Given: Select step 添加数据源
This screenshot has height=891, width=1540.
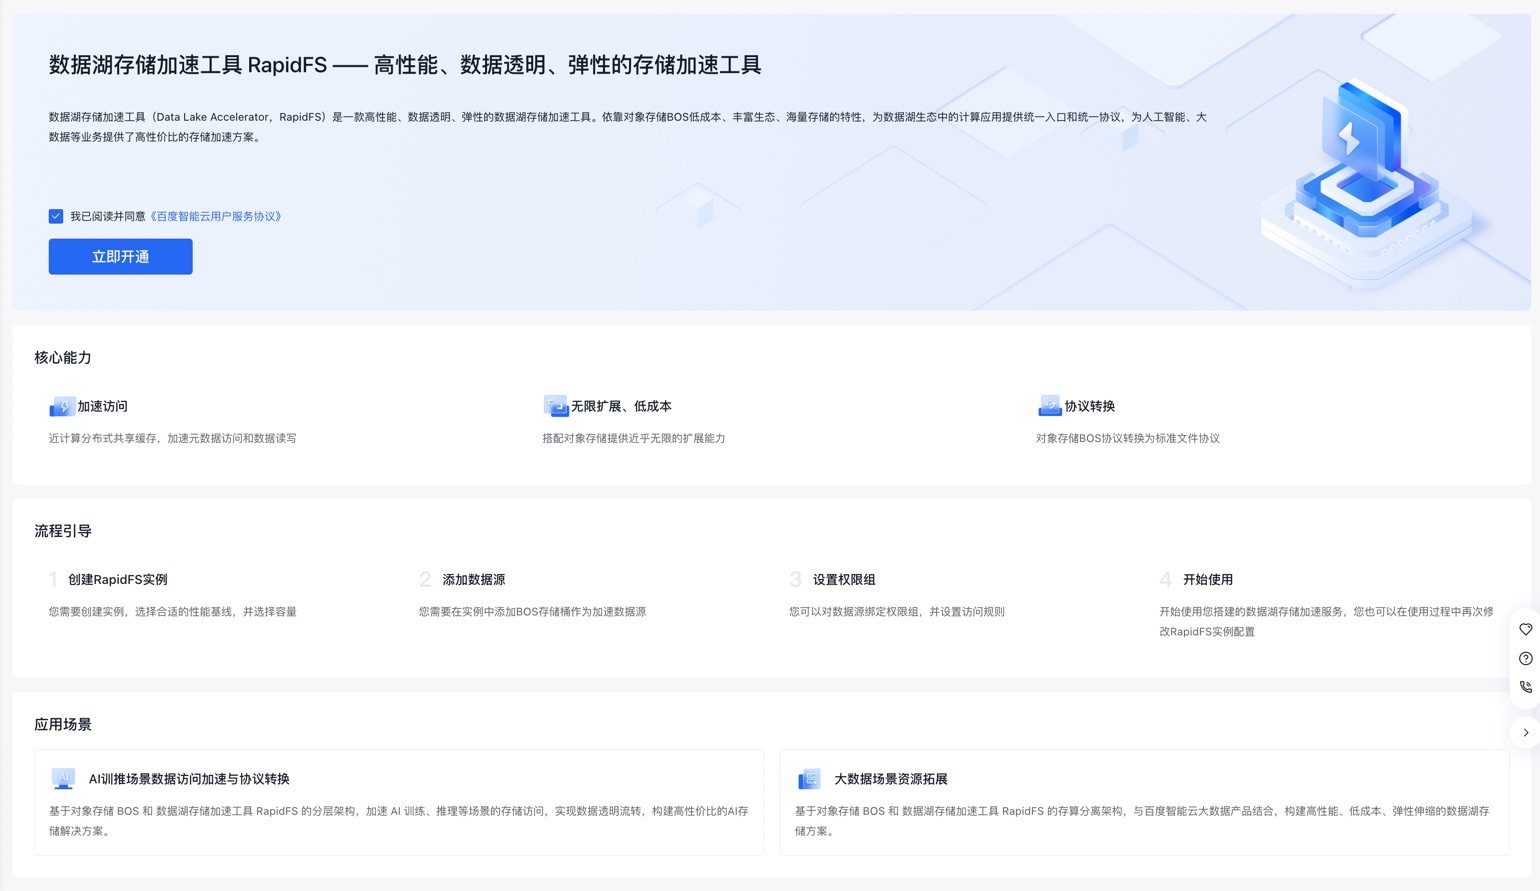Looking at the screenshot, I should 474,579.
